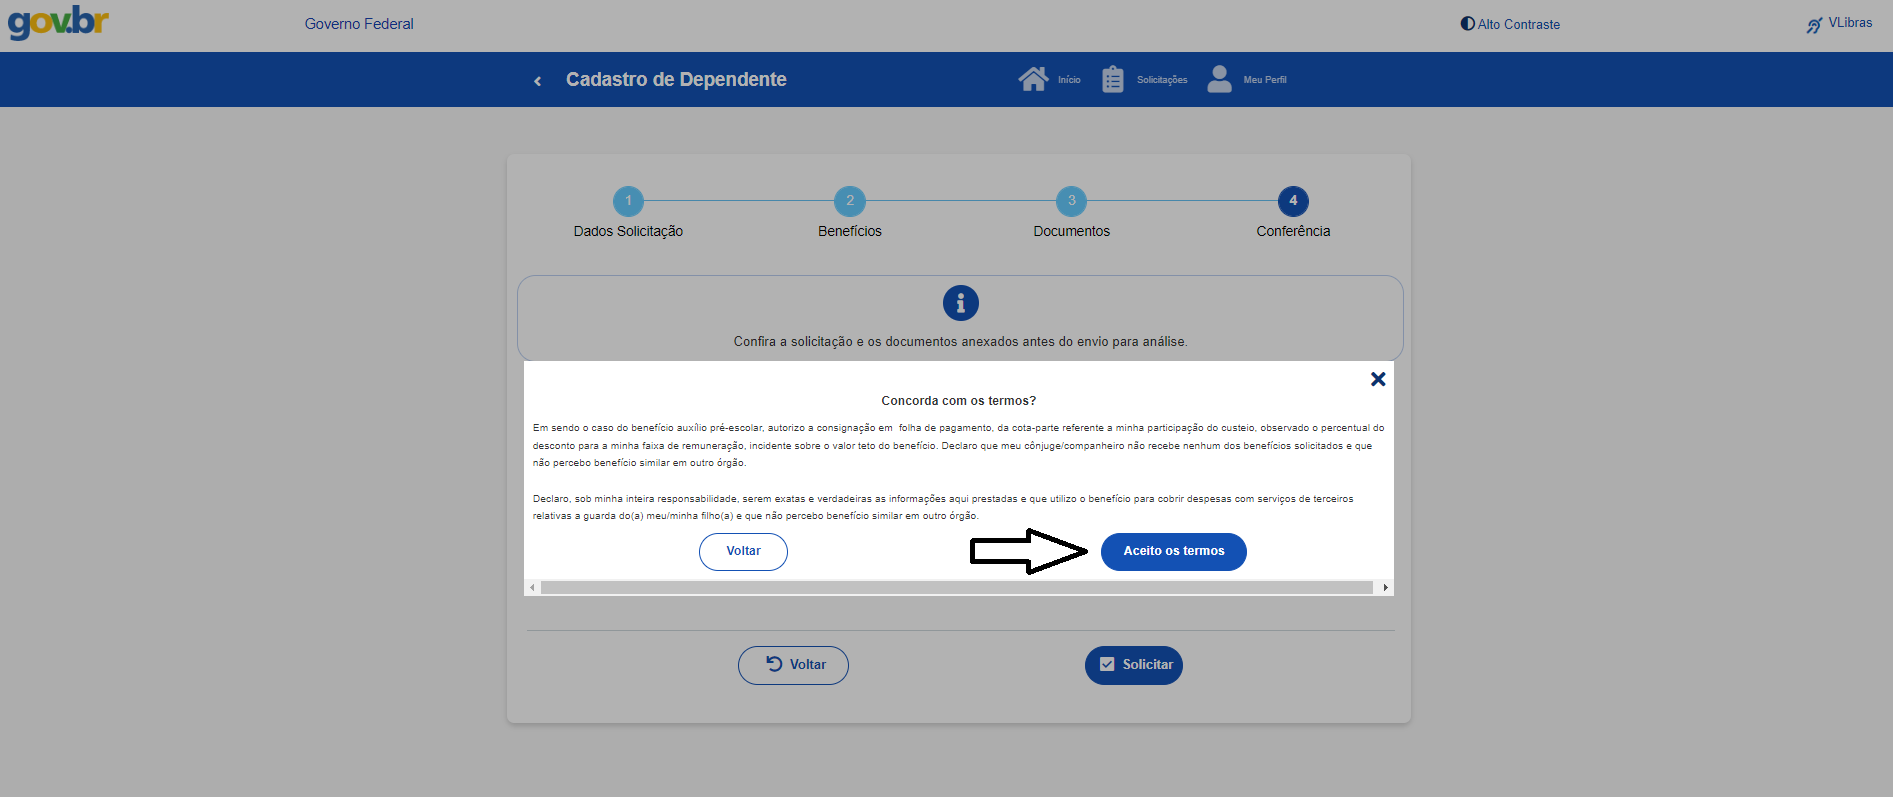
Task: Click the Solicitar button
Action: coord(1134,665)
